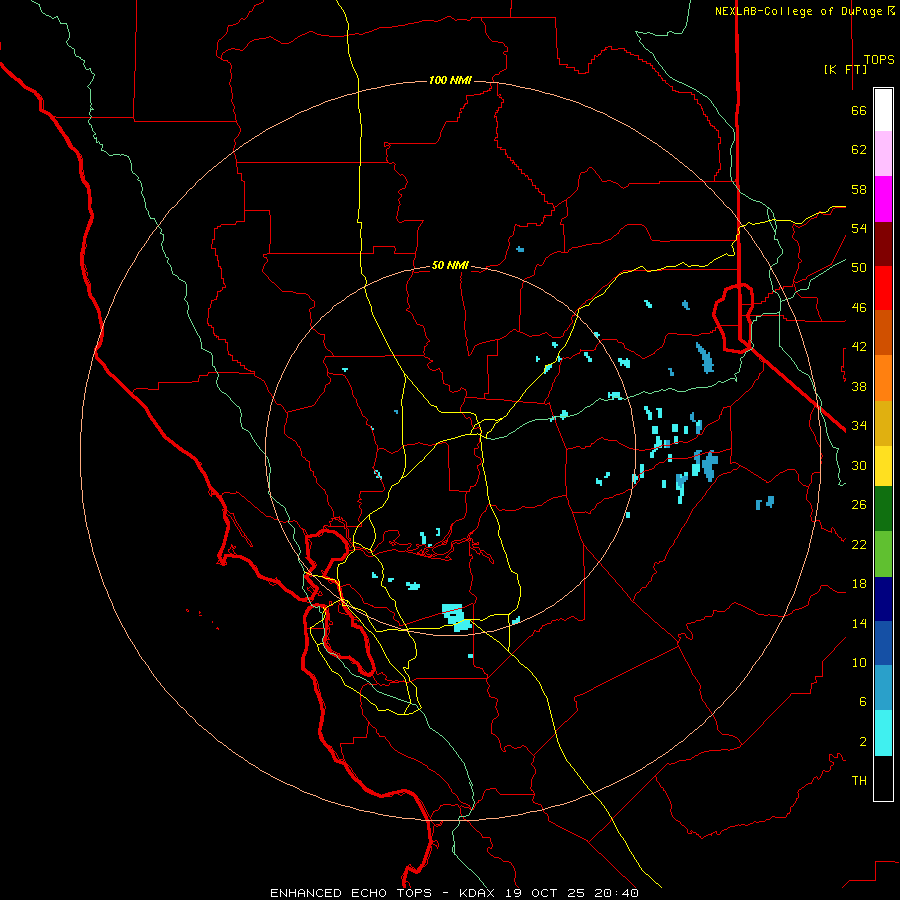Viewport: 900px width, 900px height.
Task: Click the legend value 42
Action: (859, 347)
